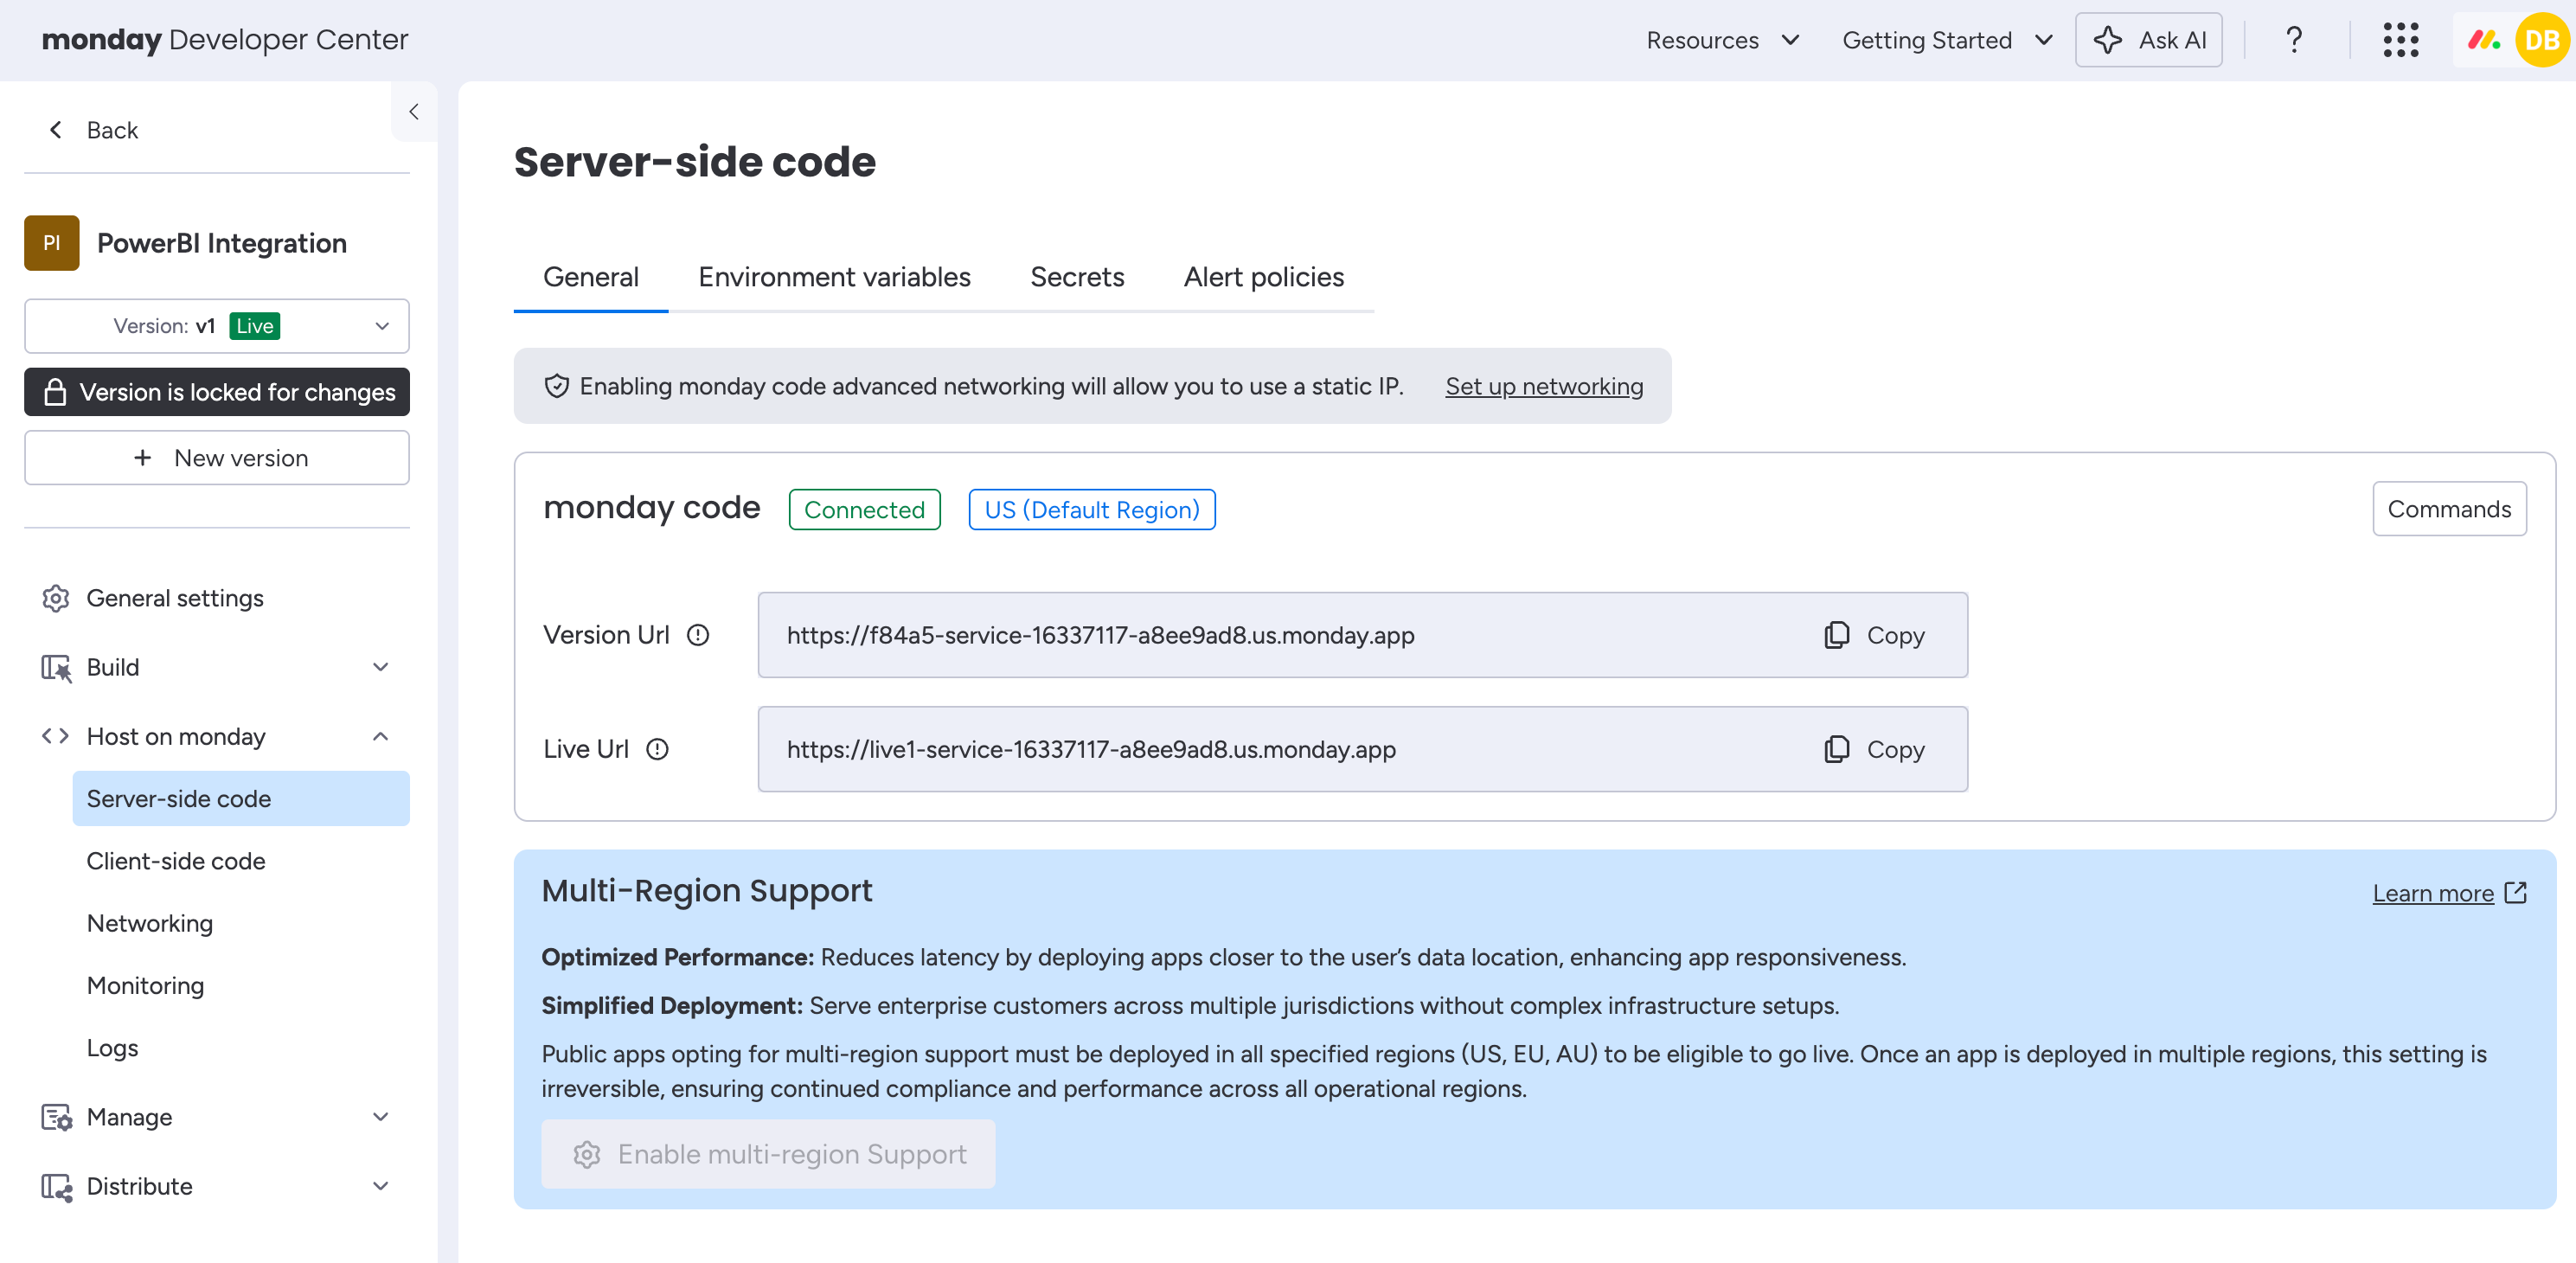
Task: Click the monday code heading text
Action: pos(652,508)
